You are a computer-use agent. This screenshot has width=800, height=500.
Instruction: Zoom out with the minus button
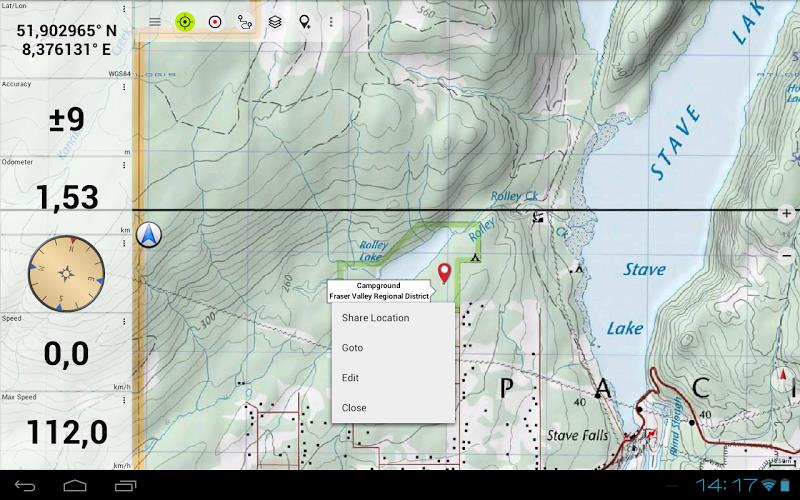(x=786, y=256)
